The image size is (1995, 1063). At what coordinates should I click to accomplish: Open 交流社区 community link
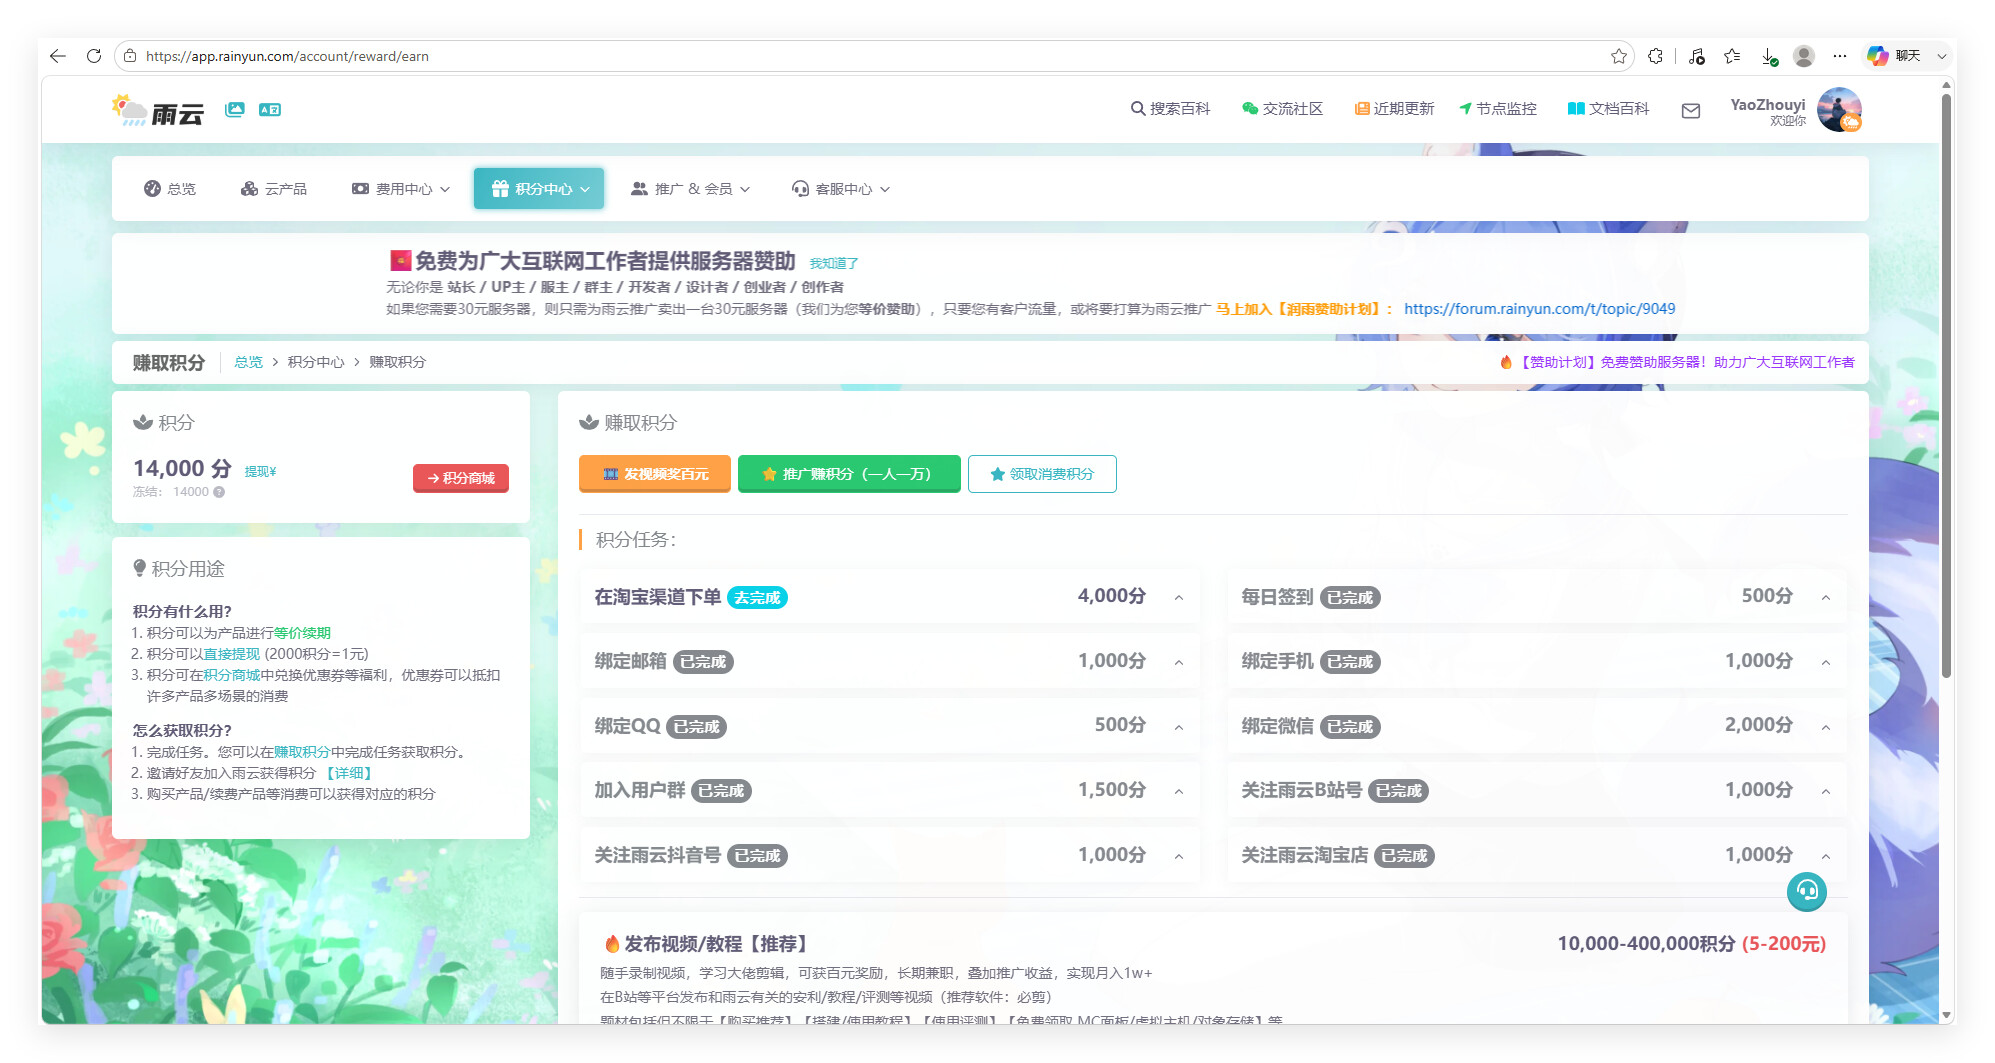tap(1282, 109)
